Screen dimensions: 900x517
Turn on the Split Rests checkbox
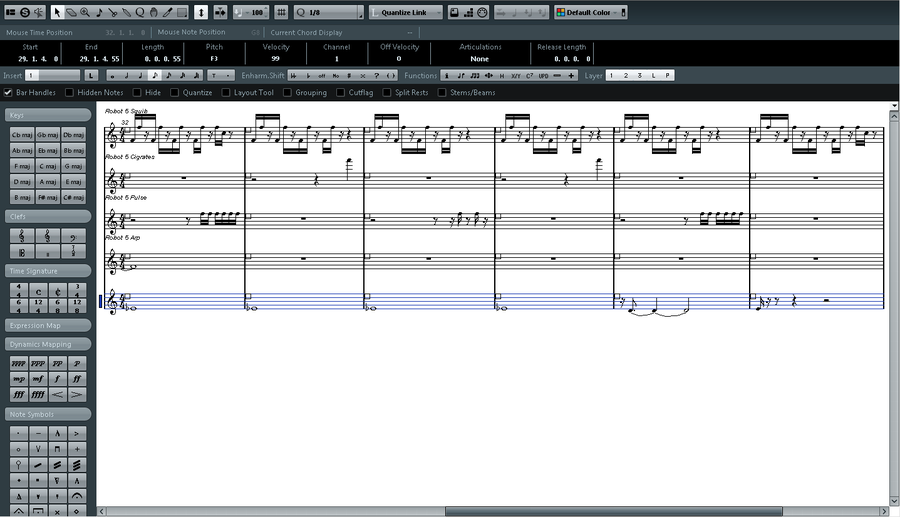387,93
